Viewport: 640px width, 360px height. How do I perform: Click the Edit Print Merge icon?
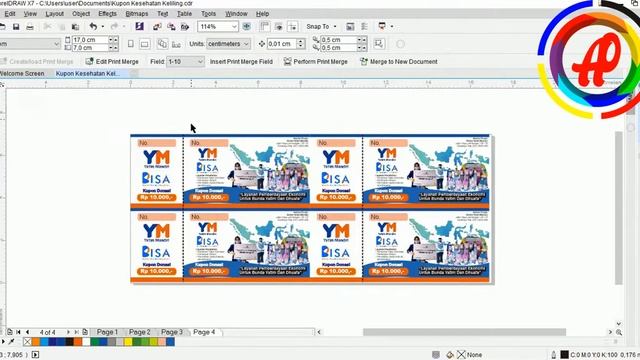click(89, 61)
